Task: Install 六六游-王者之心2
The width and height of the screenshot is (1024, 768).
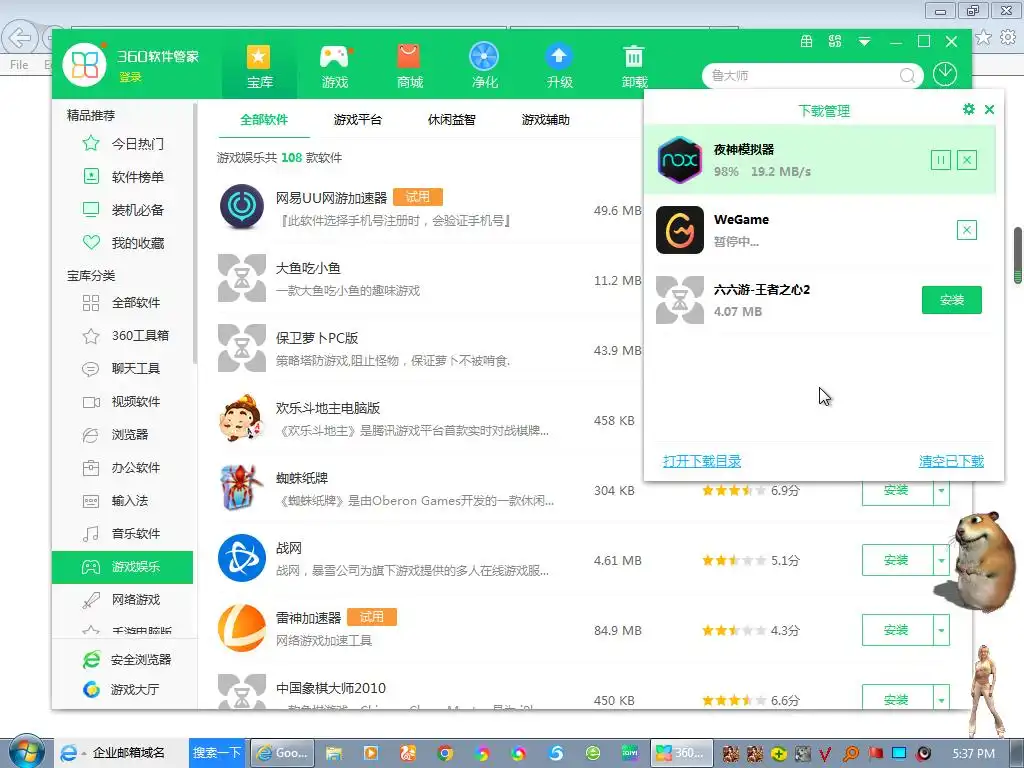Action: tap(952, 300)
